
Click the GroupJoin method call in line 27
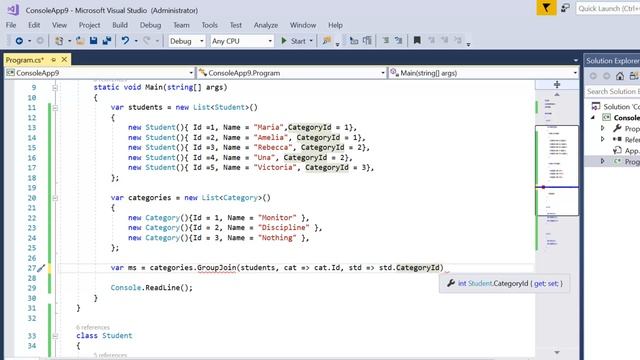point(216,268)
